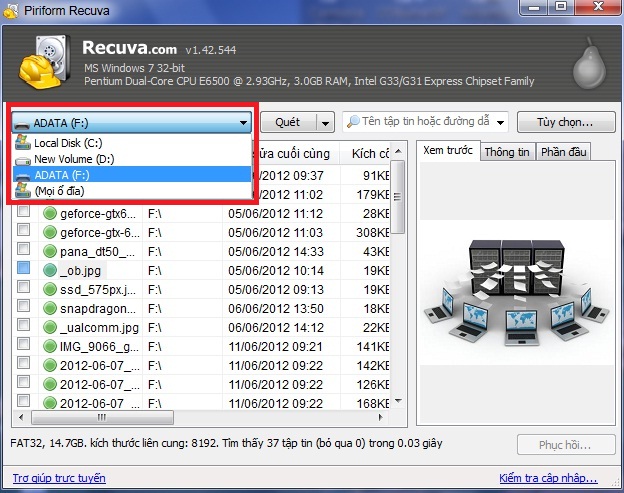Viewport: 624px width, 493px height.
Task: Choose (Mọi ổ đĩa) all drives entry
Action: click(x=132, y=191)
